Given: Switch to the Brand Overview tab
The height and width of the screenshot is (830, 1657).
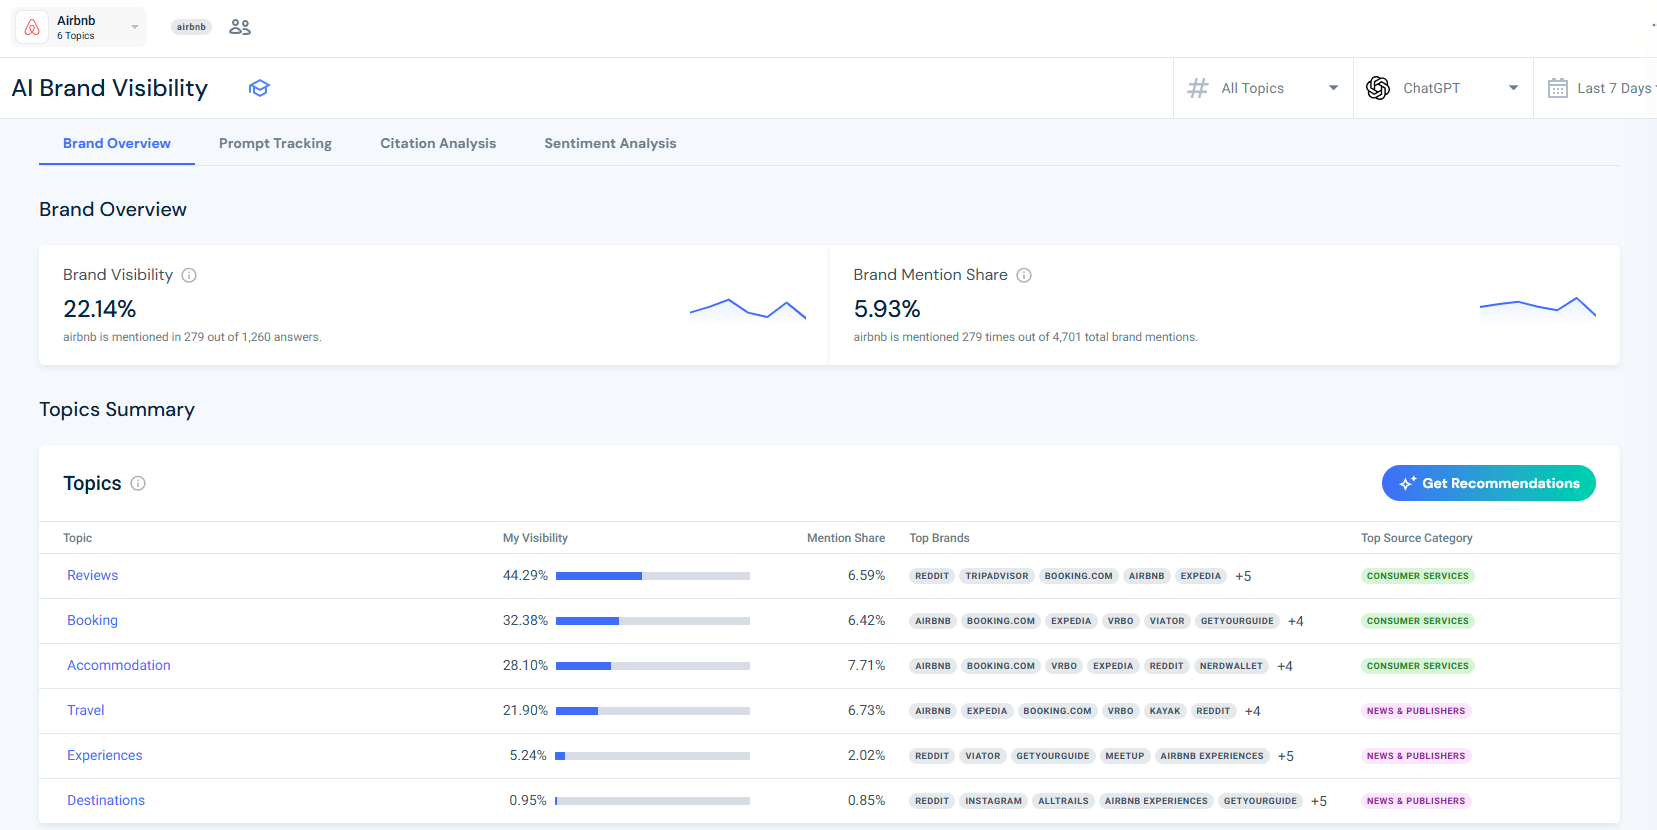Looking at the screenshot, I should click(x=117, y=143).
